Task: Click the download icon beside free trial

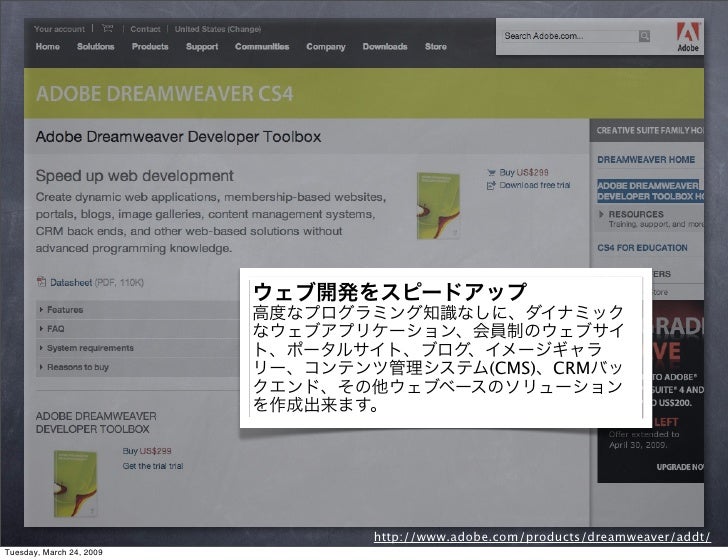Action: (x=491, y=185)
